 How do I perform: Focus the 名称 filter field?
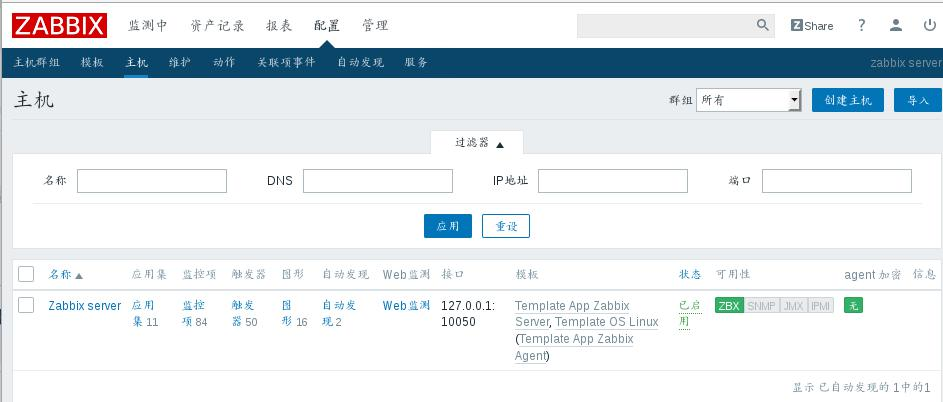coord(152,181)
